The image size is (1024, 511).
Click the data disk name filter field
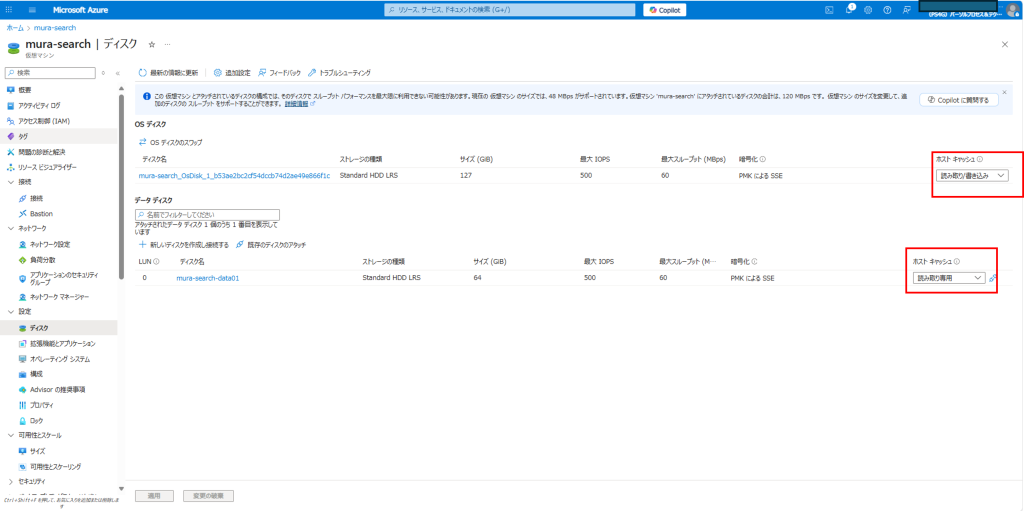click(207, 214)
